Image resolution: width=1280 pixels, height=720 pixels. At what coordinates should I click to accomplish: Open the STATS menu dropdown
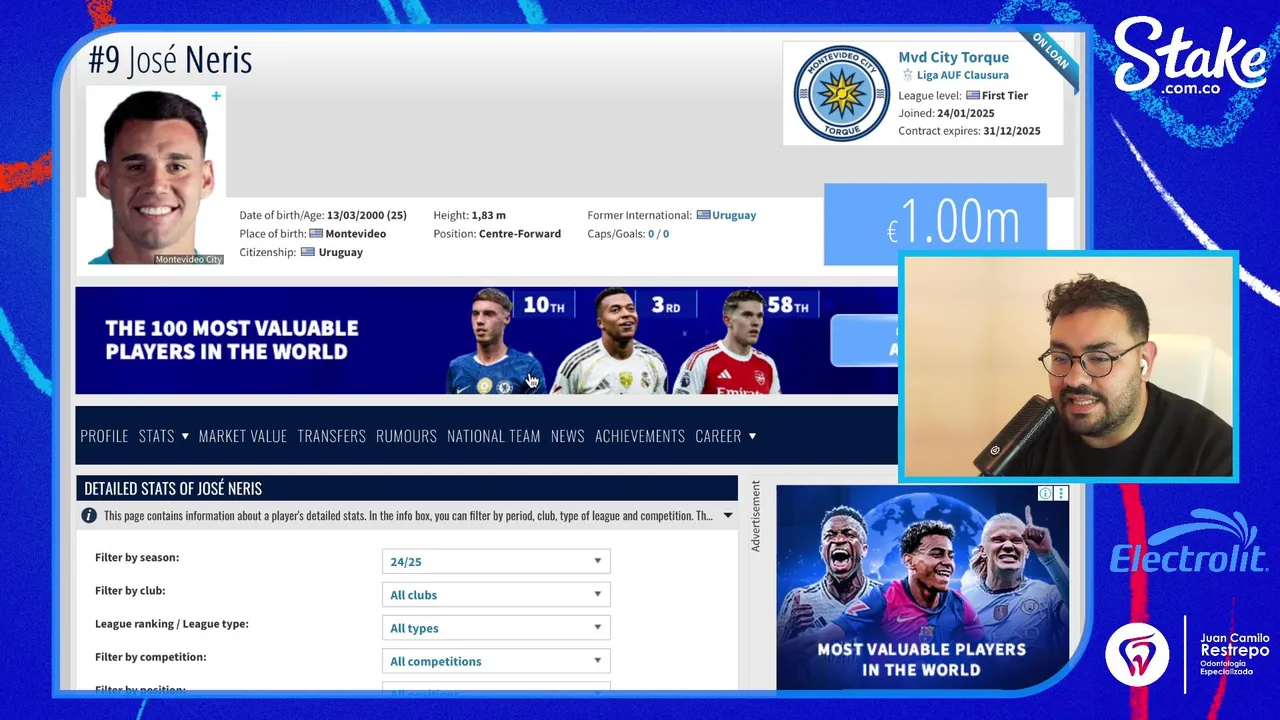coord(164,436)
